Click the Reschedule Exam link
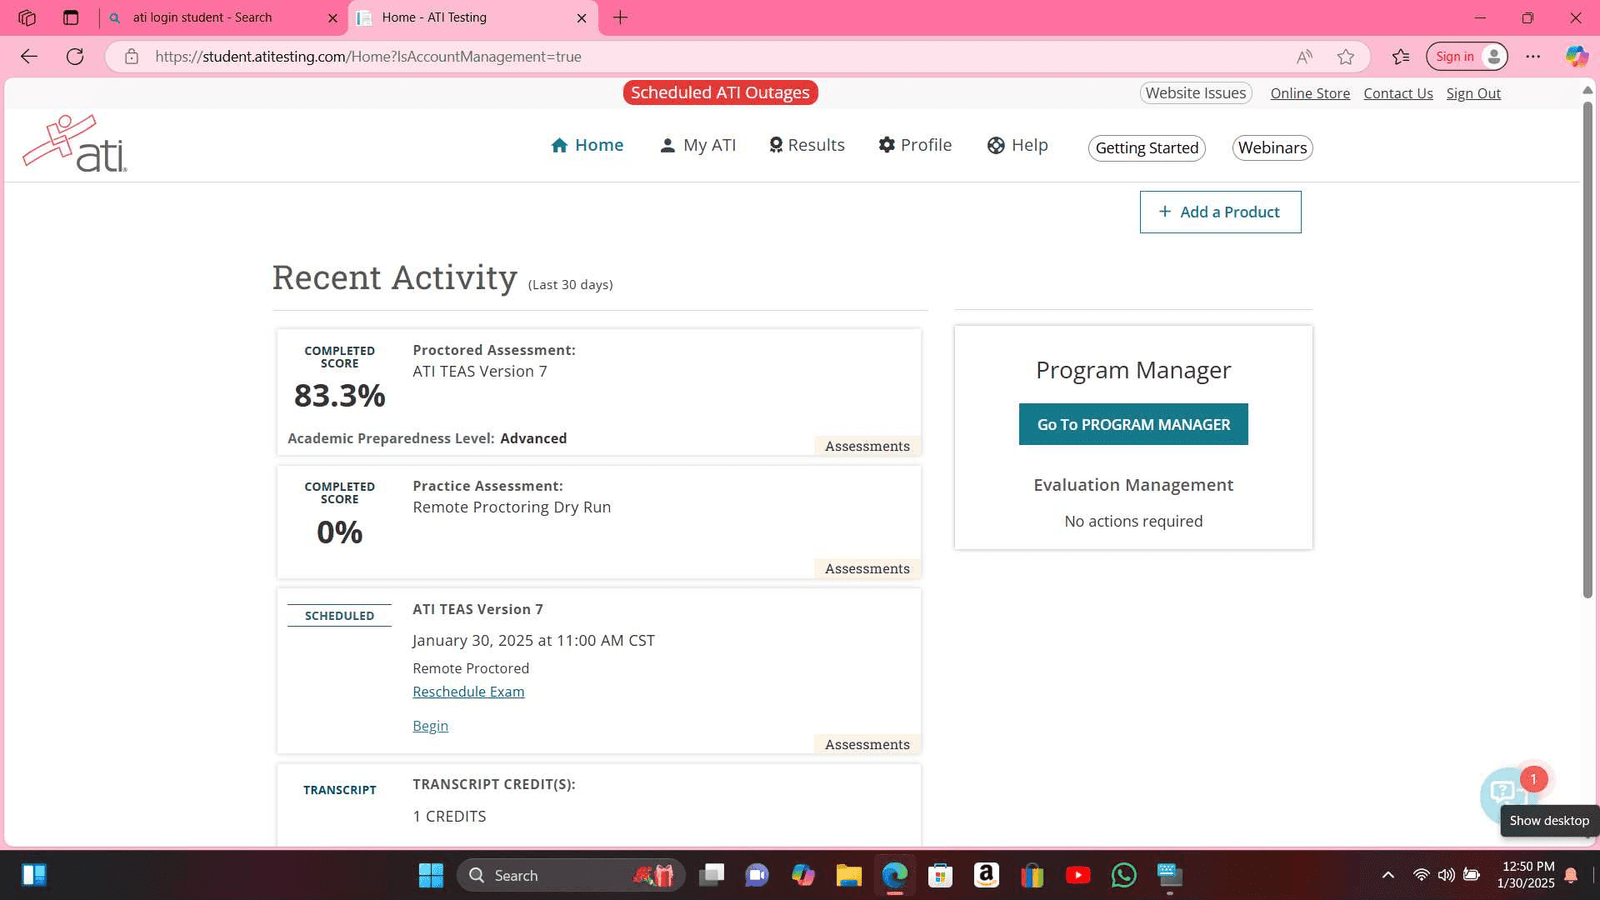The image size is (1600, 900). pyautogui.click(x=468, y=692)
